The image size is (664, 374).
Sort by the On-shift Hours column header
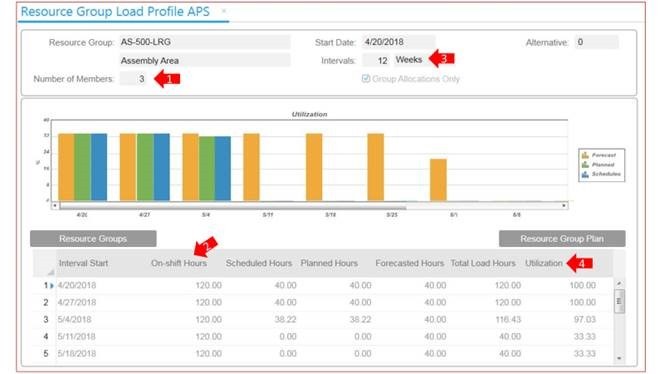tap(179, 263)
